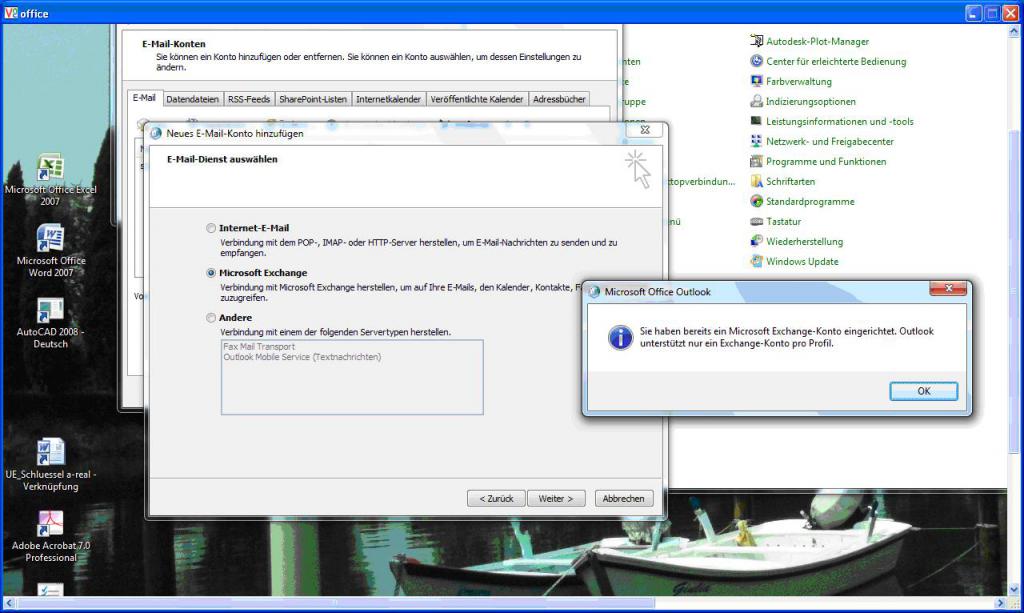Launch the AutoCAD 2008 - Deutsch shortcut icon
Screen dimensions: 1024x613
pyautogui.click(x=50, y=311)
